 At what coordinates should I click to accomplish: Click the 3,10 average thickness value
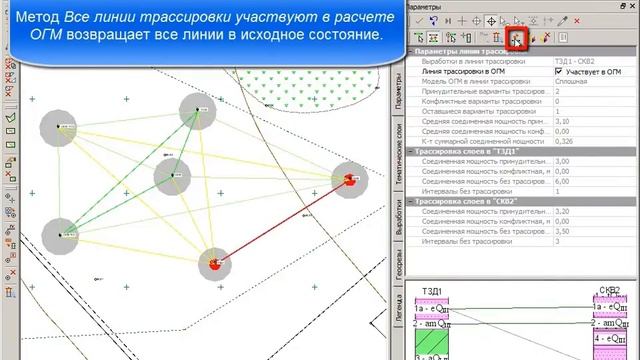tap(562, 121)
